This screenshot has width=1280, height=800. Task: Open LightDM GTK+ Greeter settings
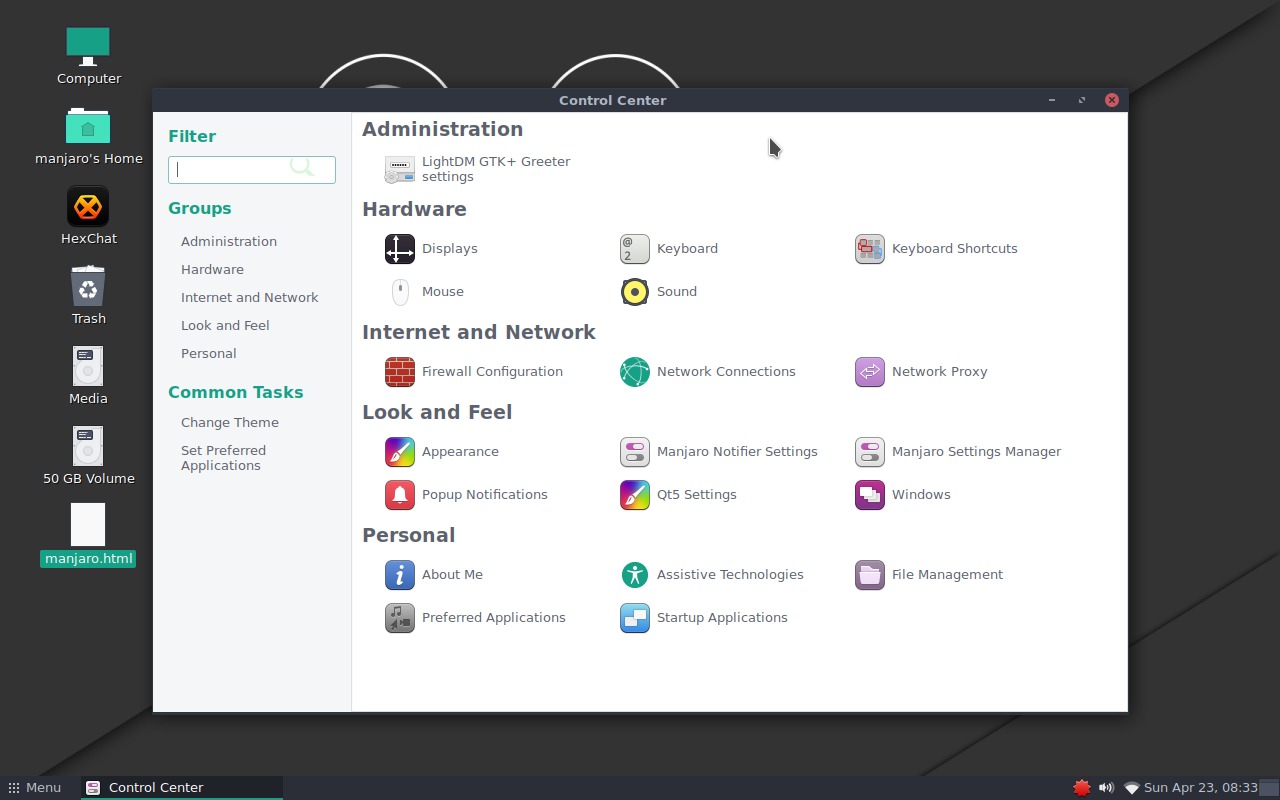pyautogui.click(x=480, y=168)
